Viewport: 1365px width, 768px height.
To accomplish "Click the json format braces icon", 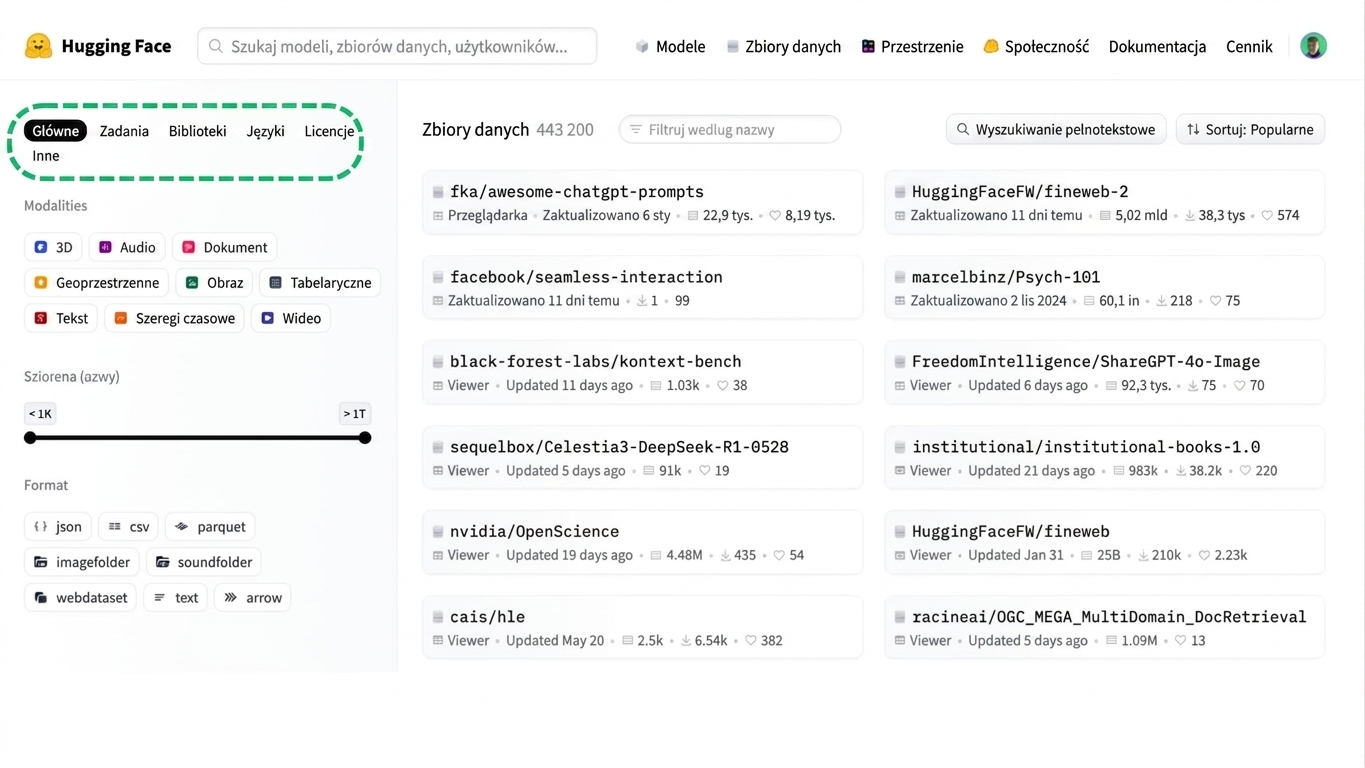I will pos(40,526).
